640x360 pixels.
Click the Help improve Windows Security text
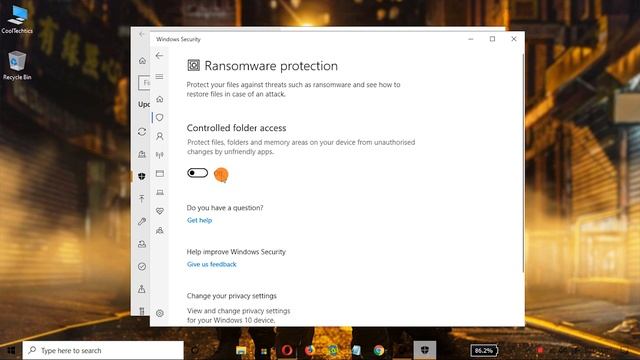[236, 252]
